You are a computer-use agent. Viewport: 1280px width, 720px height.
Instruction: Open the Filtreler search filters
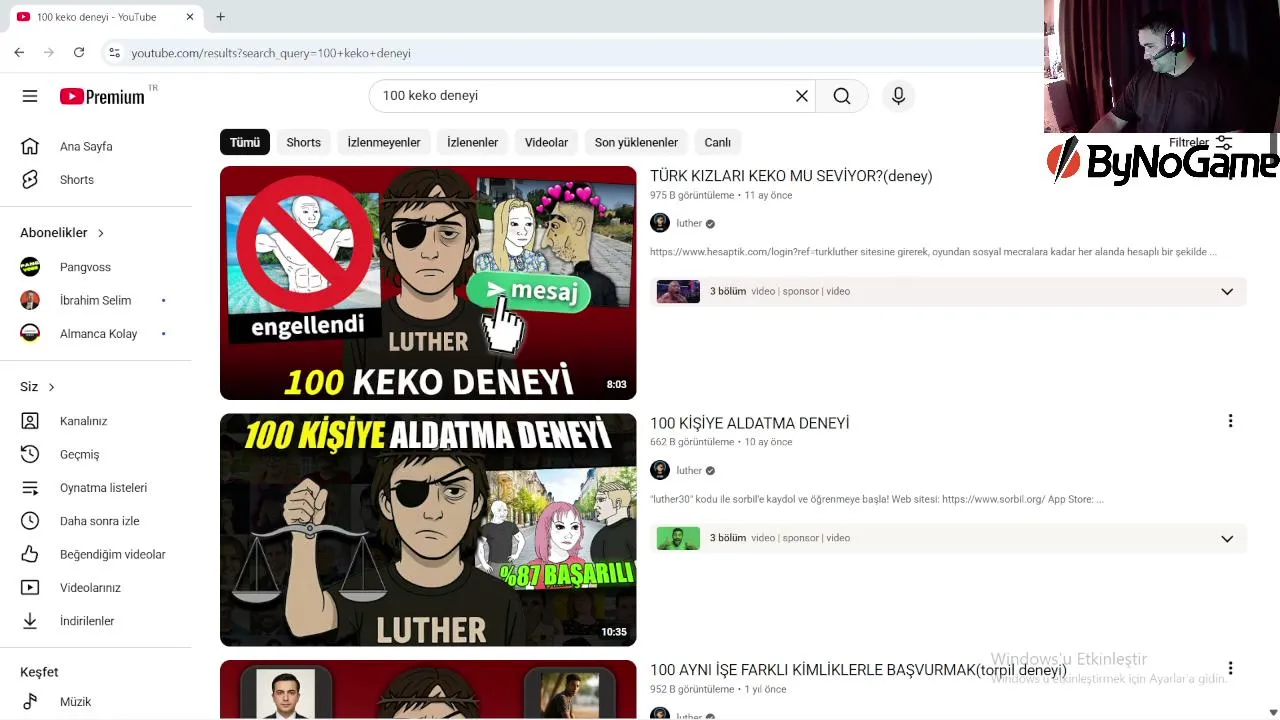point(1200,142)
